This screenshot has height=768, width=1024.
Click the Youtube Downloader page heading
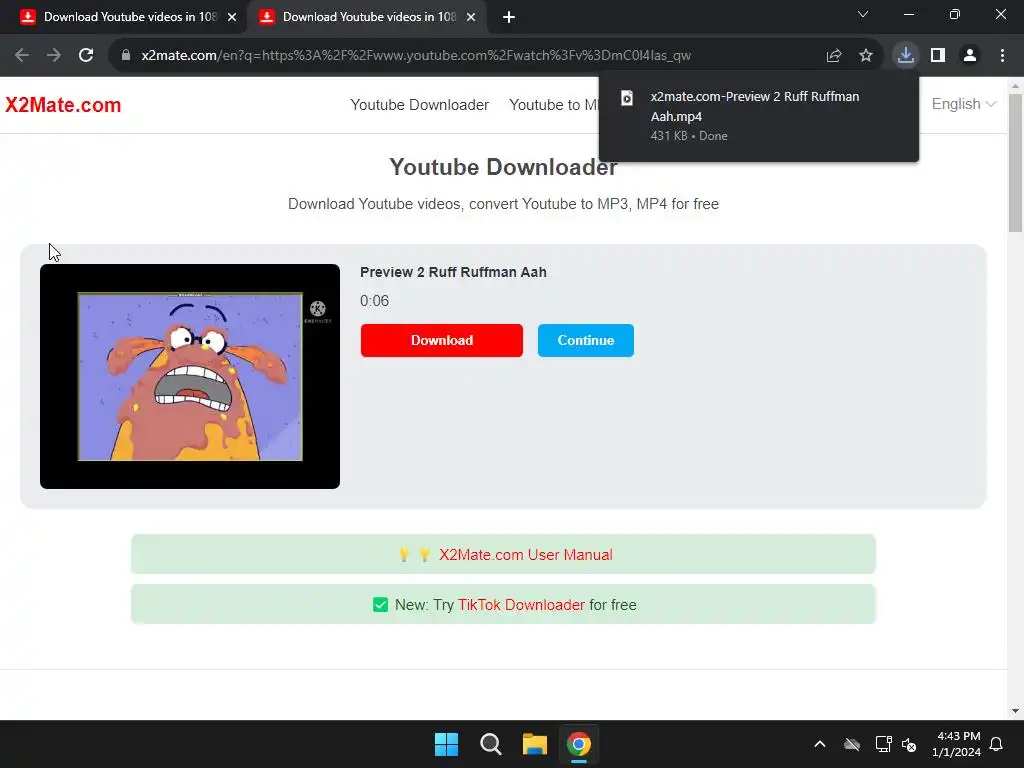(x=504, y=167)
